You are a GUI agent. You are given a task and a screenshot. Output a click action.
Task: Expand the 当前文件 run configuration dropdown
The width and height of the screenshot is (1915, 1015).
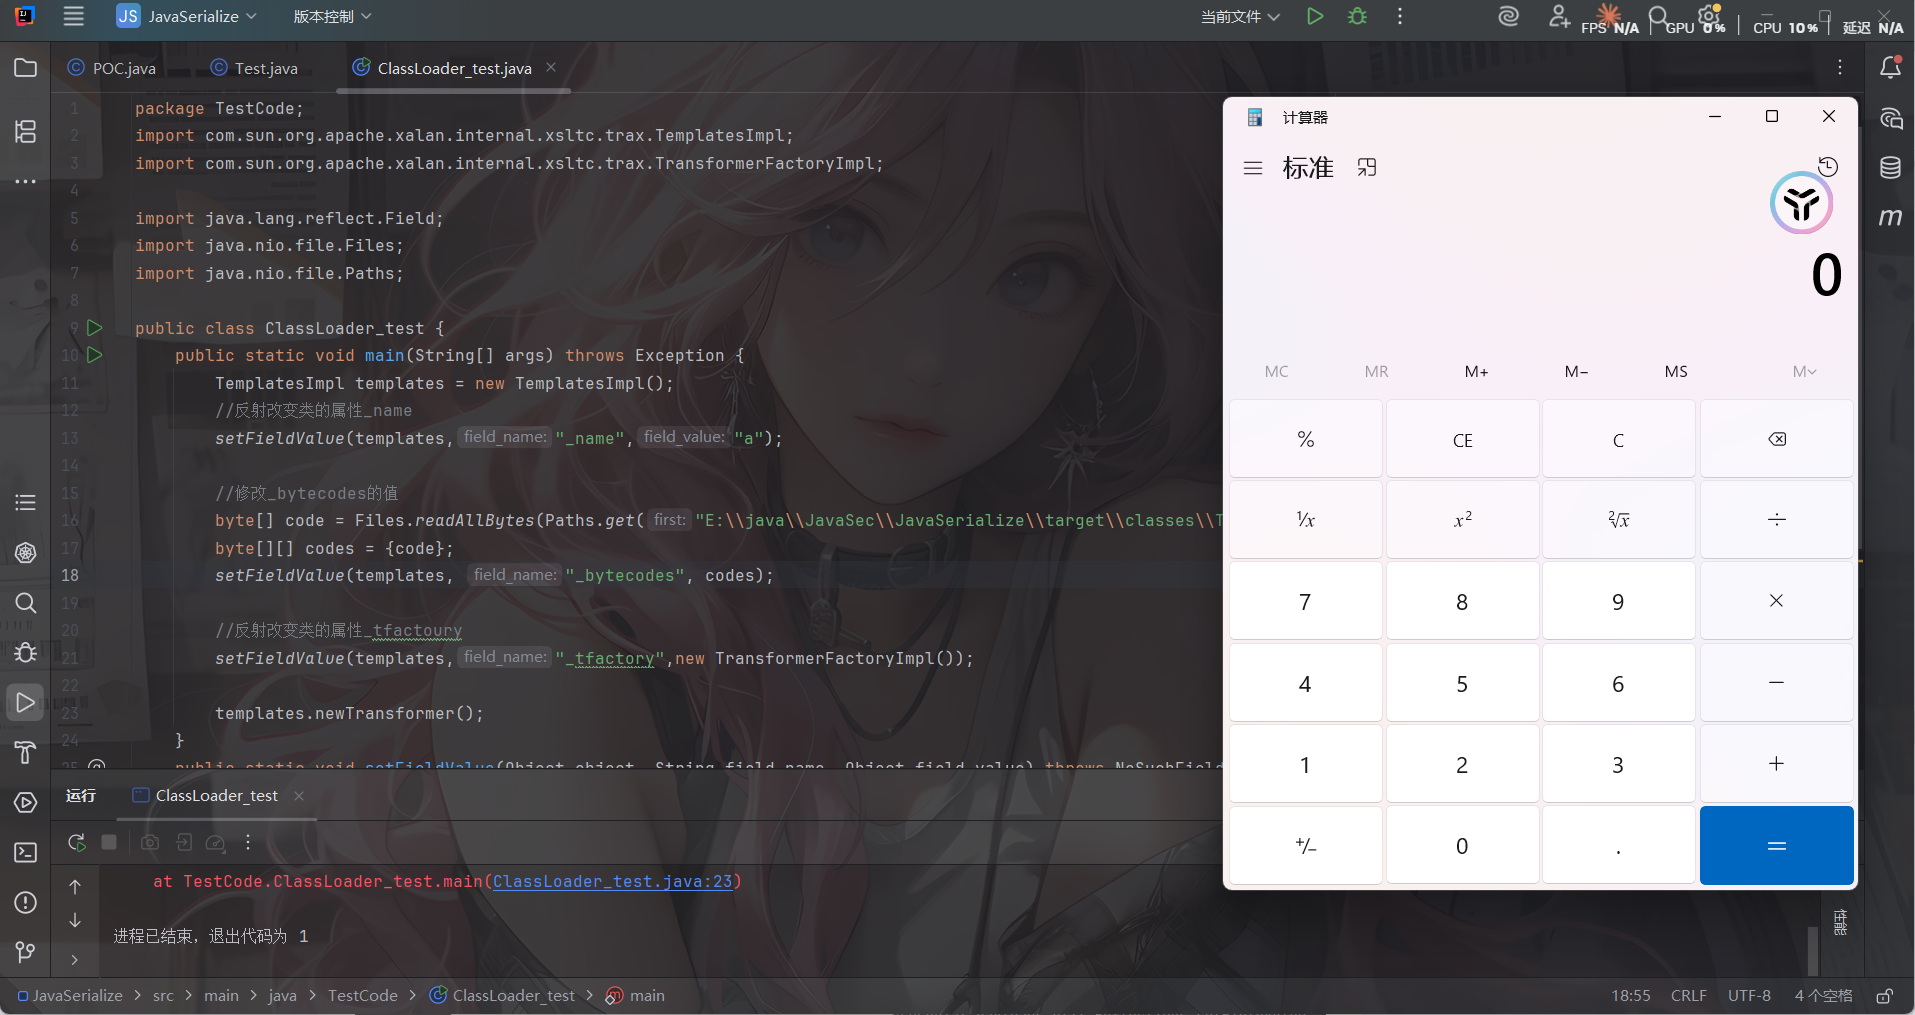coord(1240,17)
